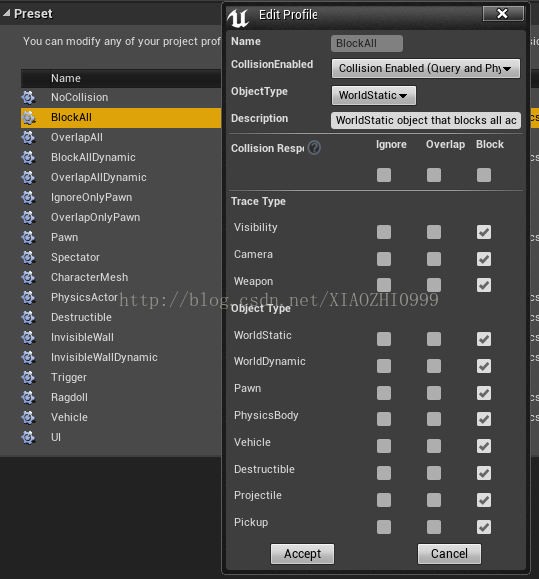
Task: Open the CollisionEnabled dropdown
Action: click(426, 69)
